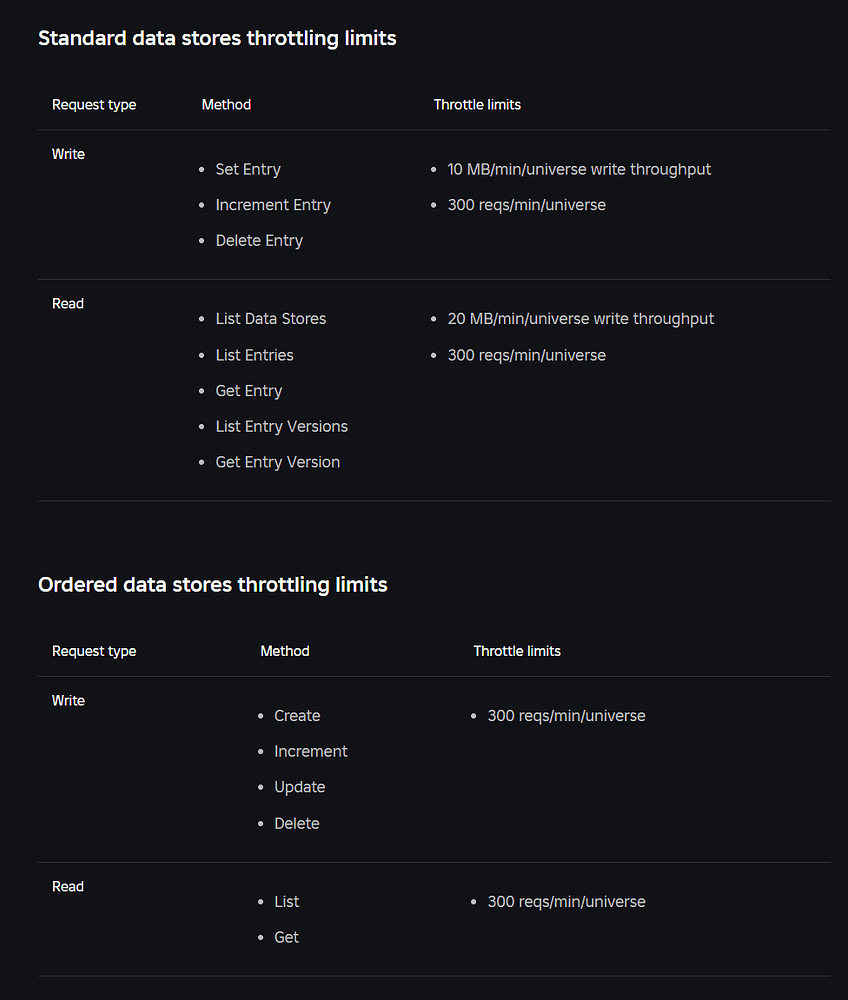Select 'Throttle limits' header in Standard table
Screen dimensions: 848x1000
tap(477, 105)
